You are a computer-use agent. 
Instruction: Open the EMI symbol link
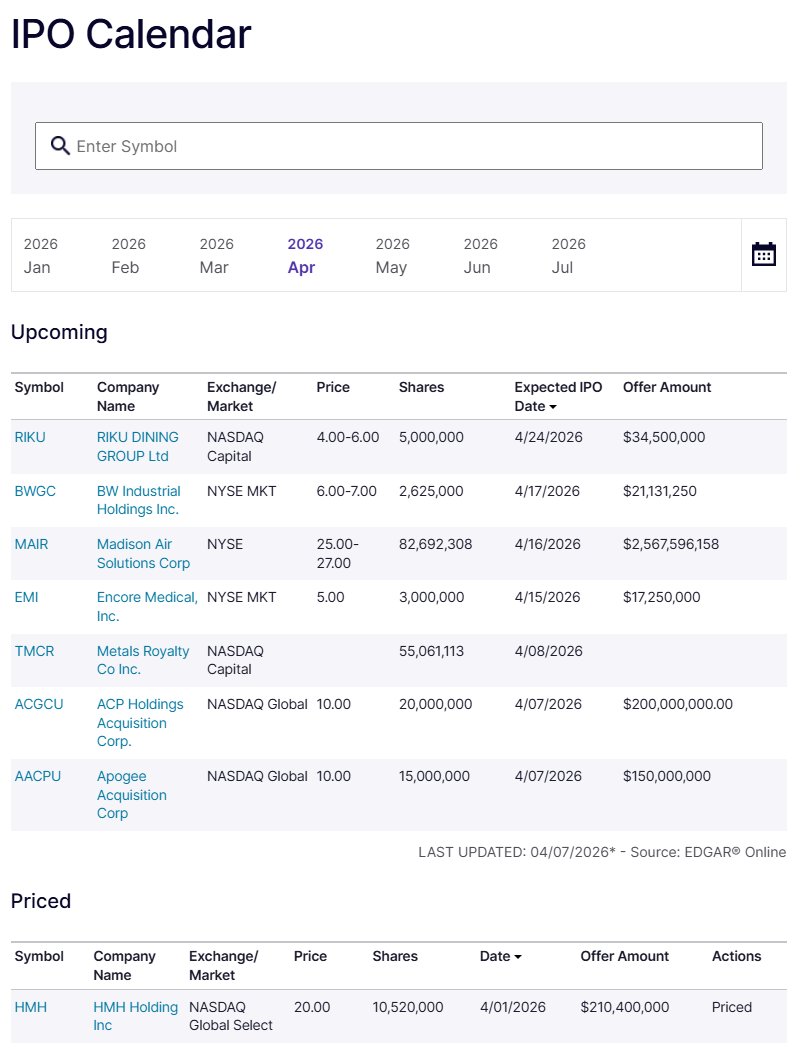pos(26,597)
